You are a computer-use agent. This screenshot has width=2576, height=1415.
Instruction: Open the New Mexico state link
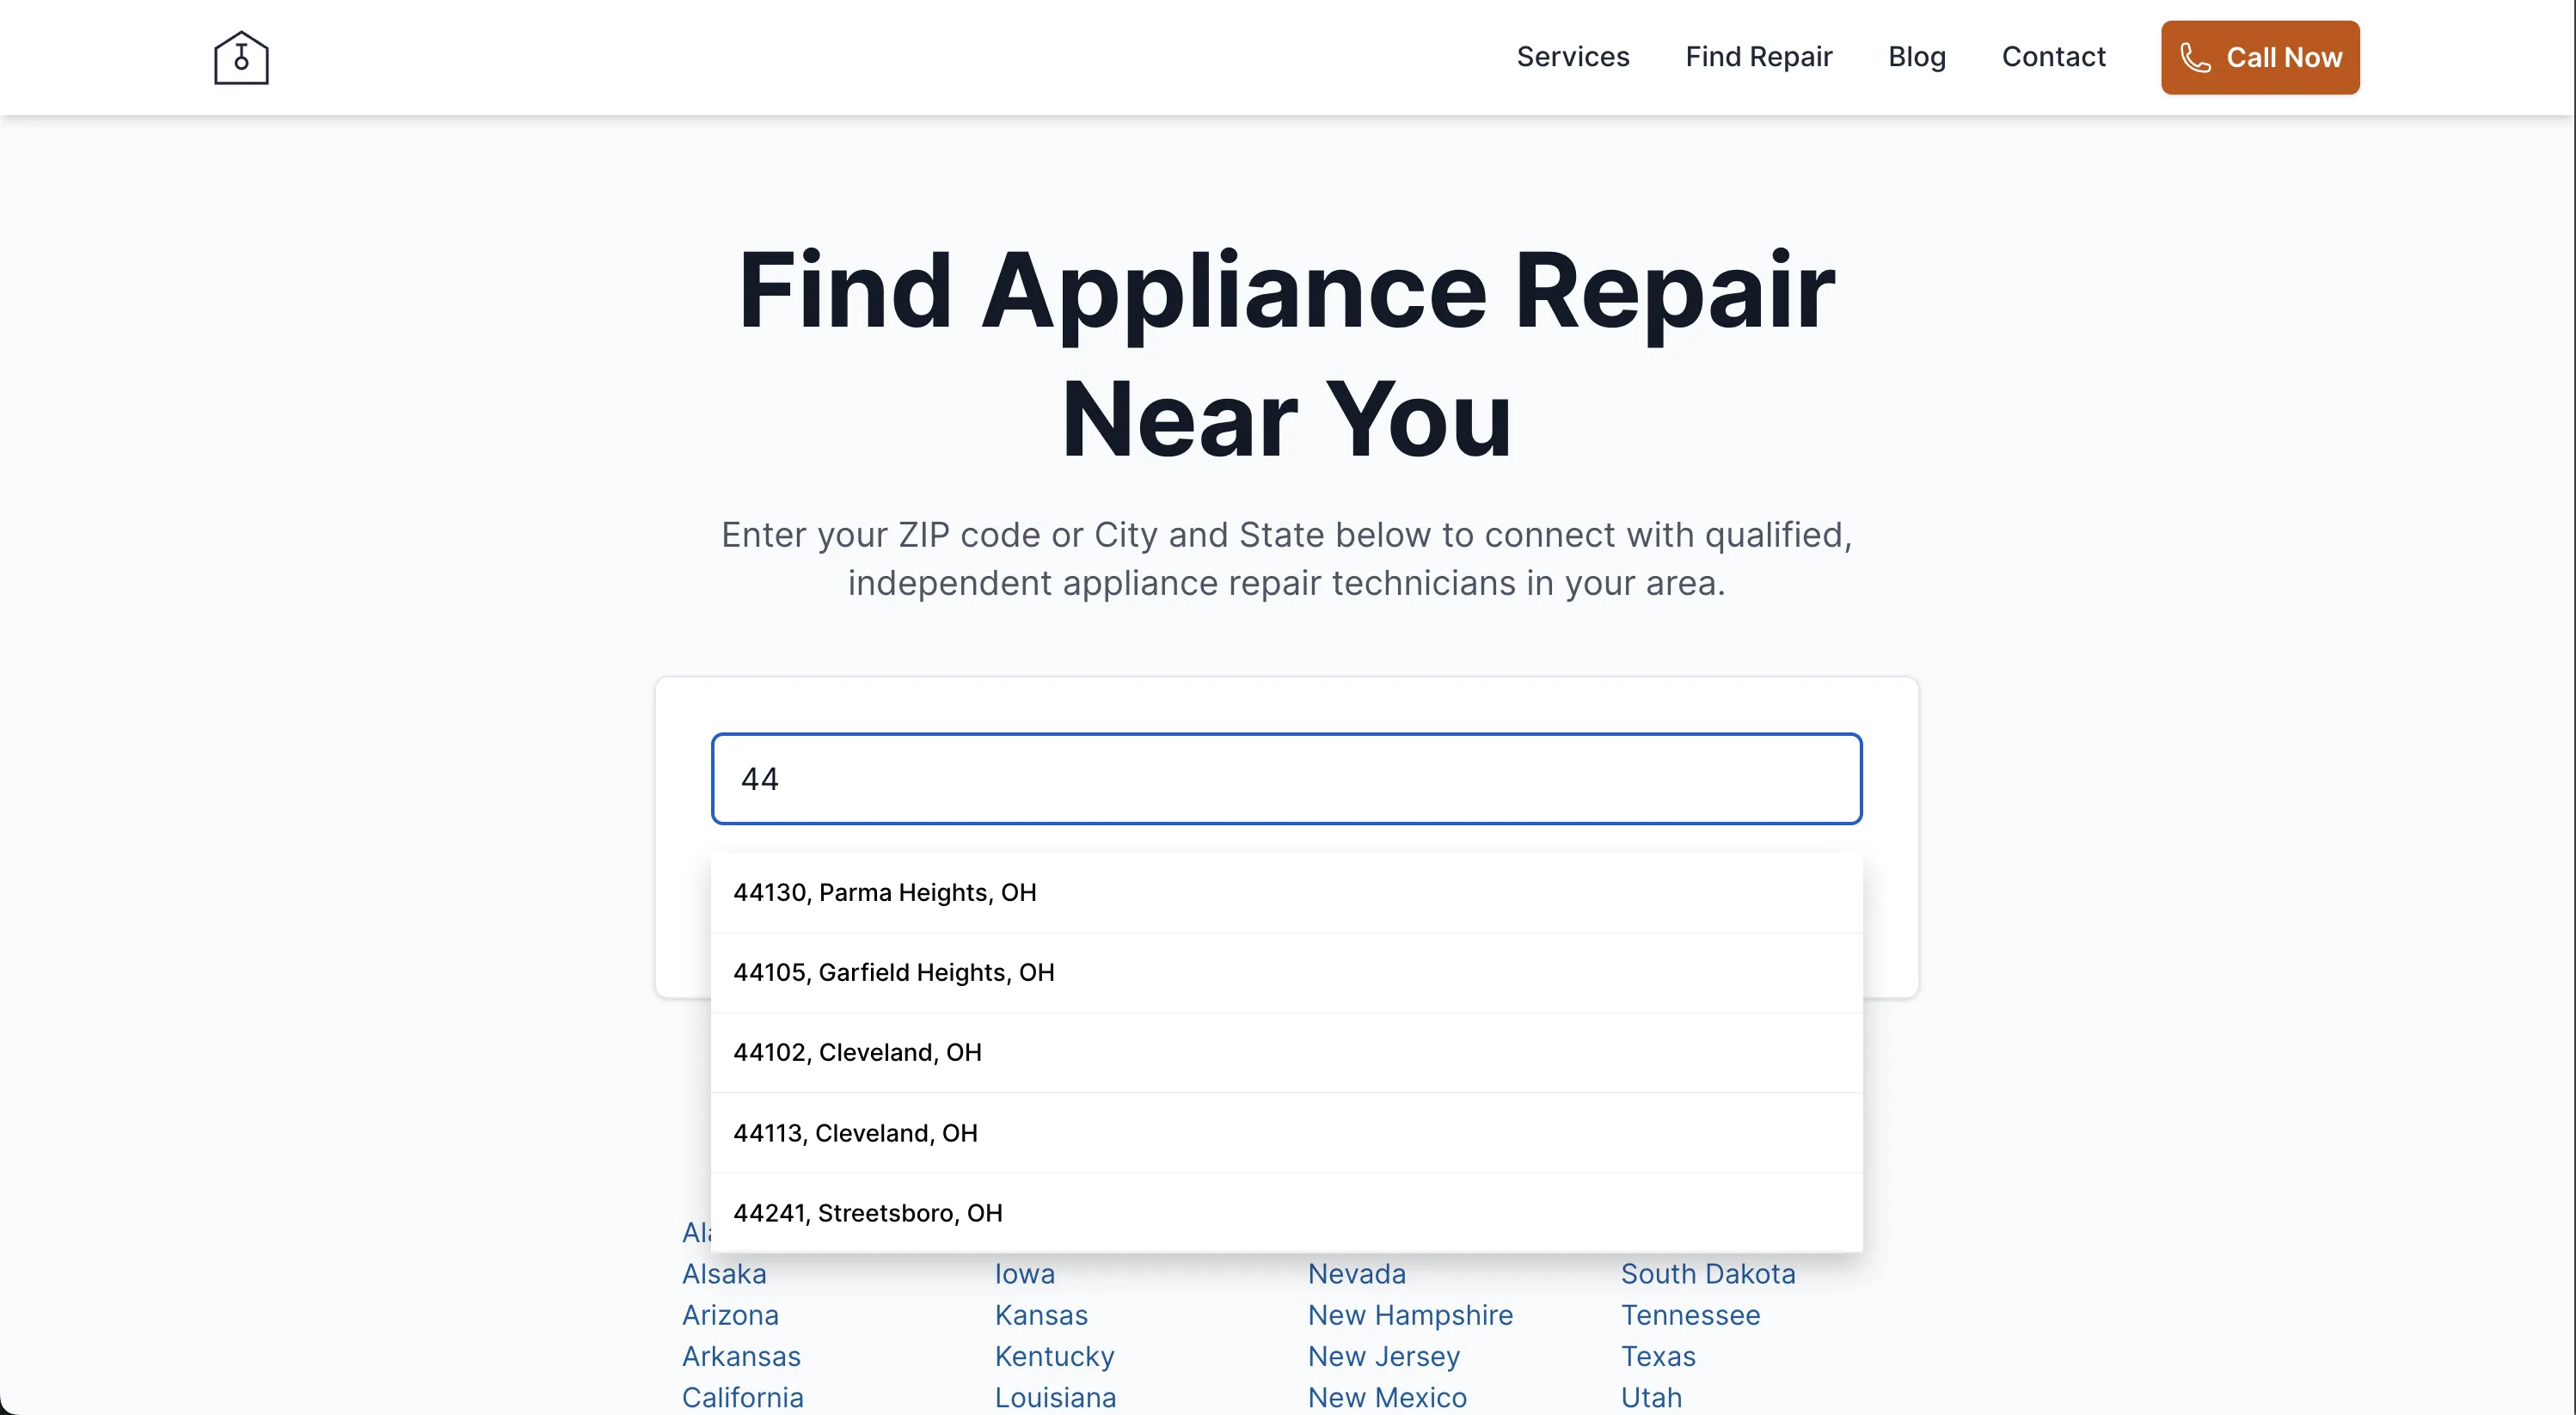tap(1388, 1397)
